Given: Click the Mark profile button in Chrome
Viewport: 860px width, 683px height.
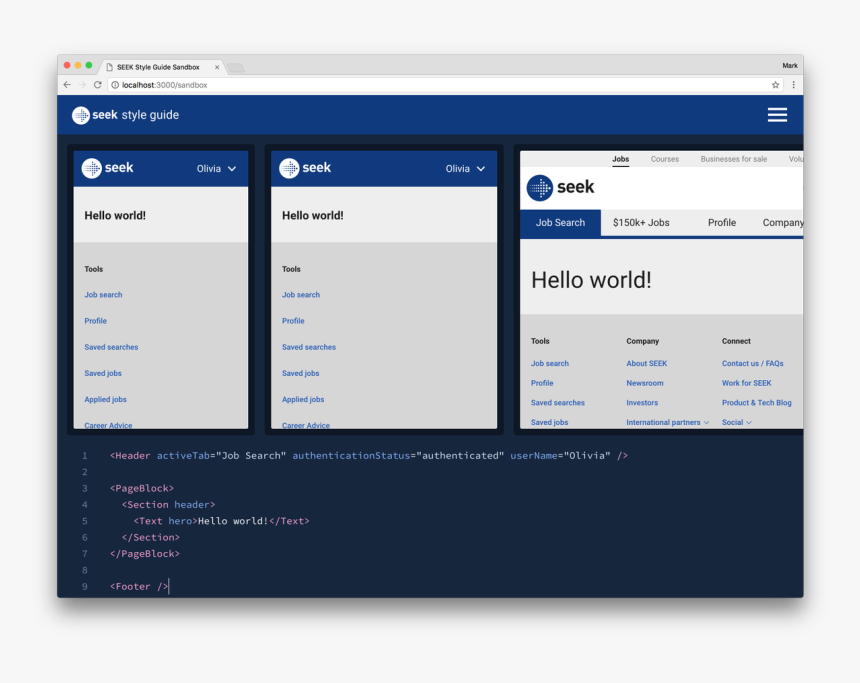Looking at the screenshot, I should click(789, 65).
